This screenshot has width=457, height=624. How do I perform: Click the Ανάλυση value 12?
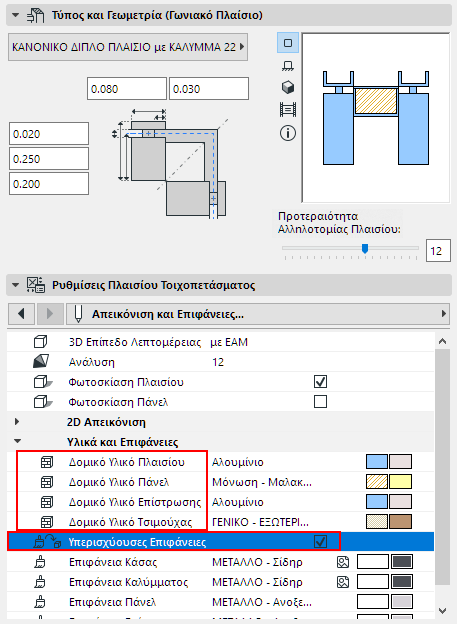(218, 362)
